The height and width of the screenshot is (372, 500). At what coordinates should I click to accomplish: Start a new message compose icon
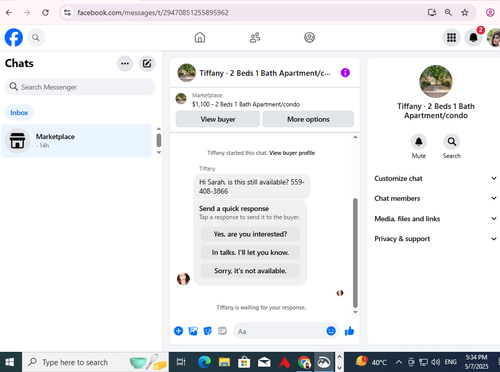point(147,63)
